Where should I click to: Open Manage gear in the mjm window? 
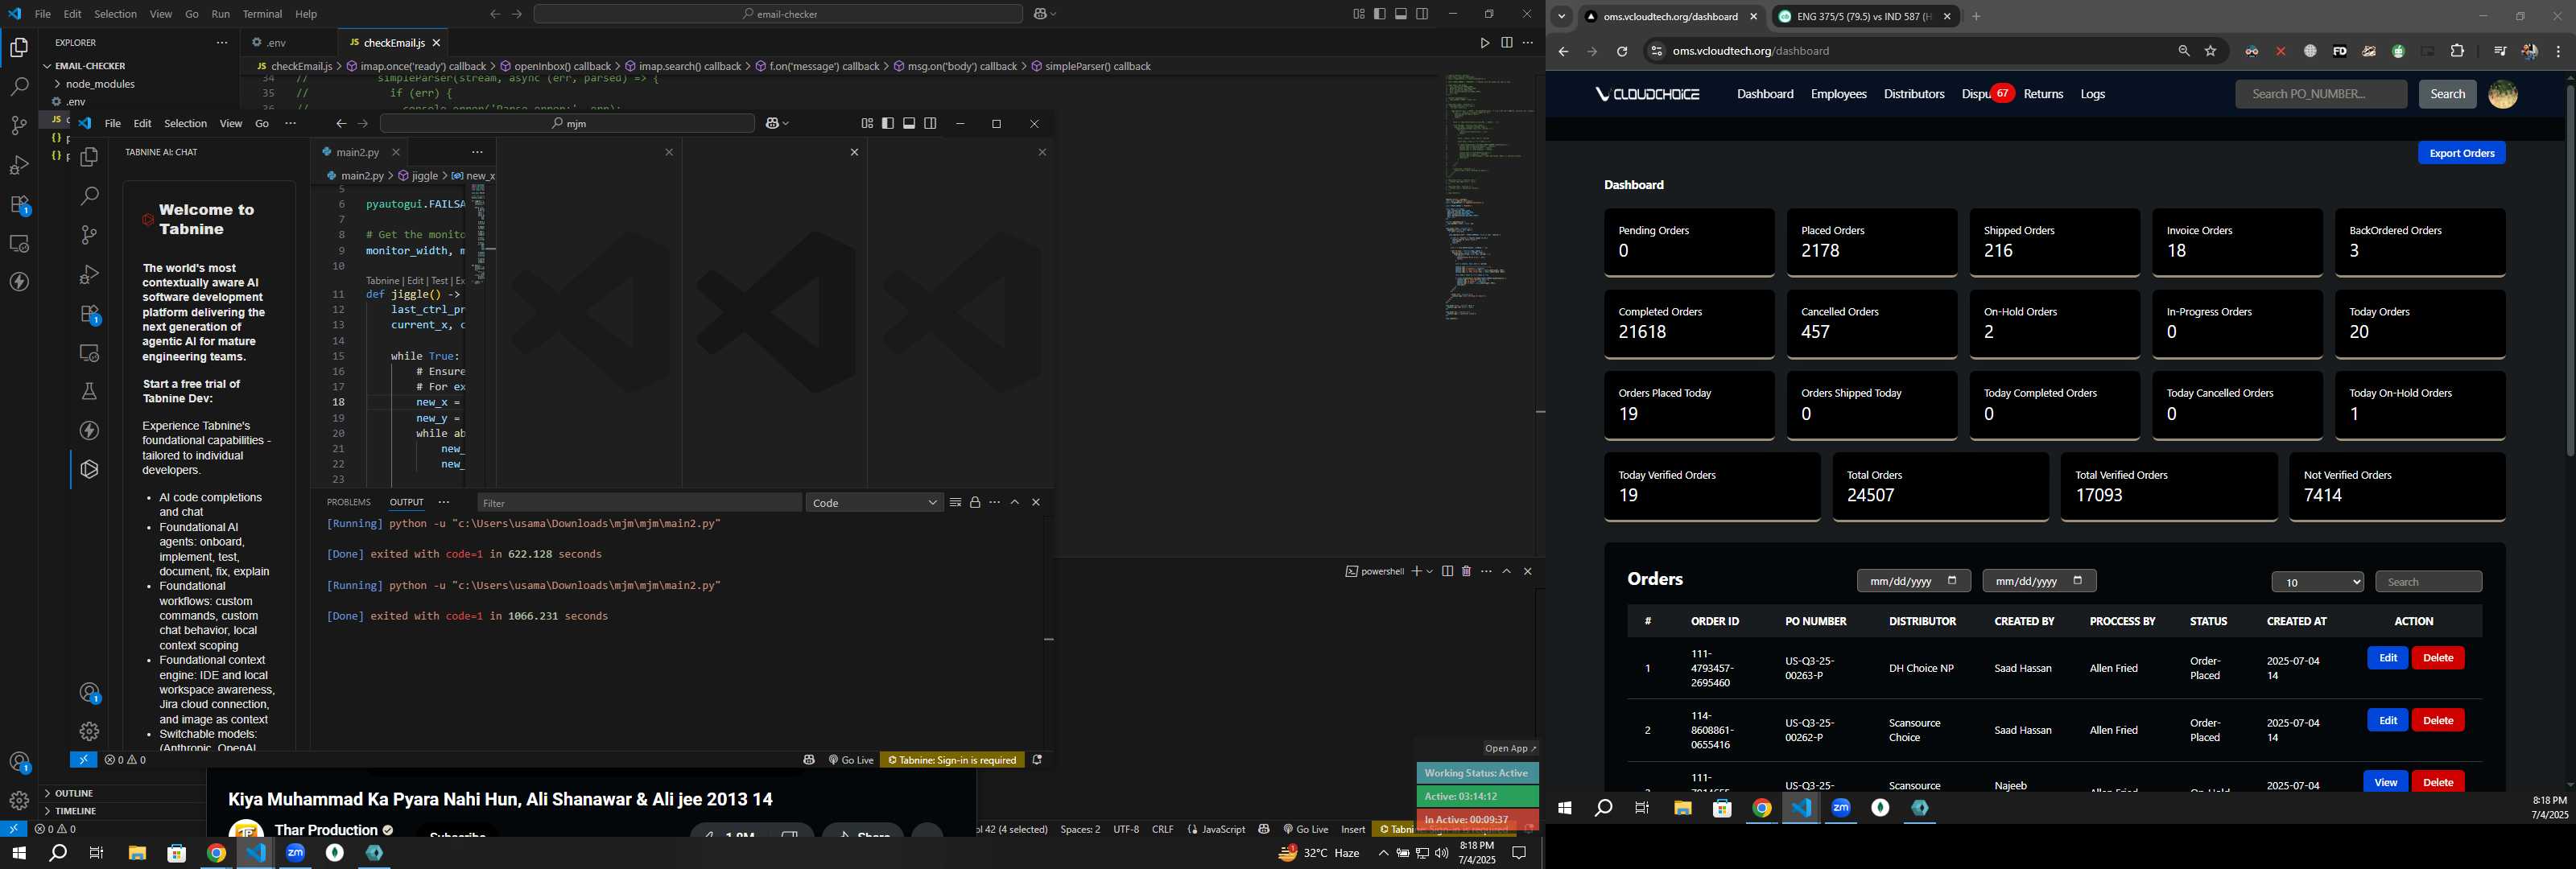click(x=89, y=731)
